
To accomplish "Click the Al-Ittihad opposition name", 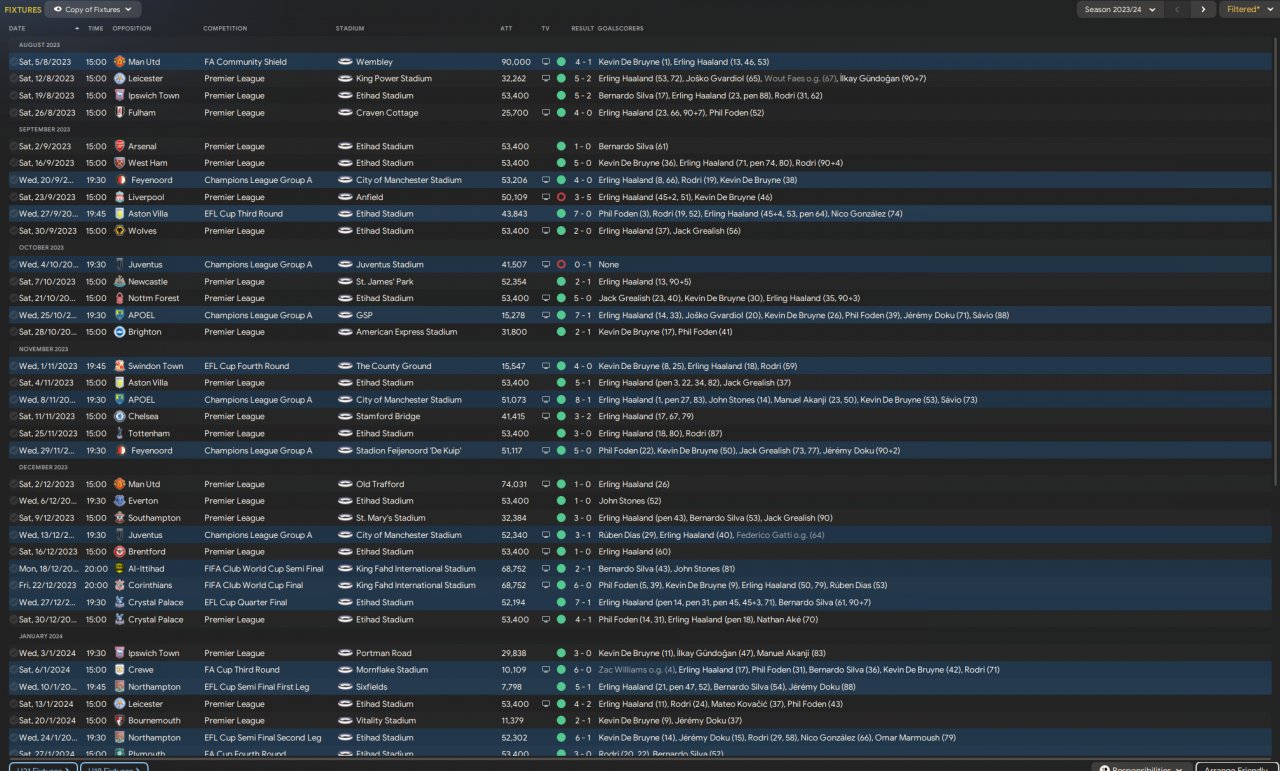I will pos(148,569).
